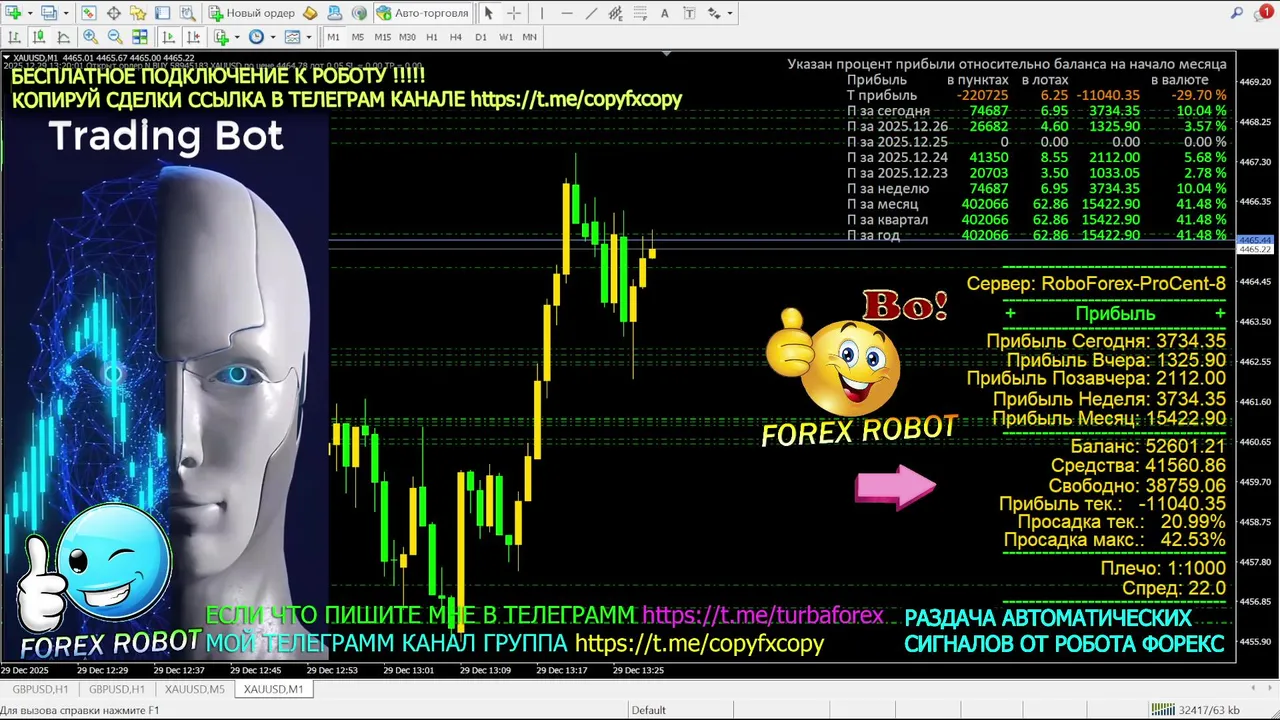Image resolution: width=1280 pixels, height=720 pixels.
Task: Toggle the Terminal panel icon
Action: (162, 13)
